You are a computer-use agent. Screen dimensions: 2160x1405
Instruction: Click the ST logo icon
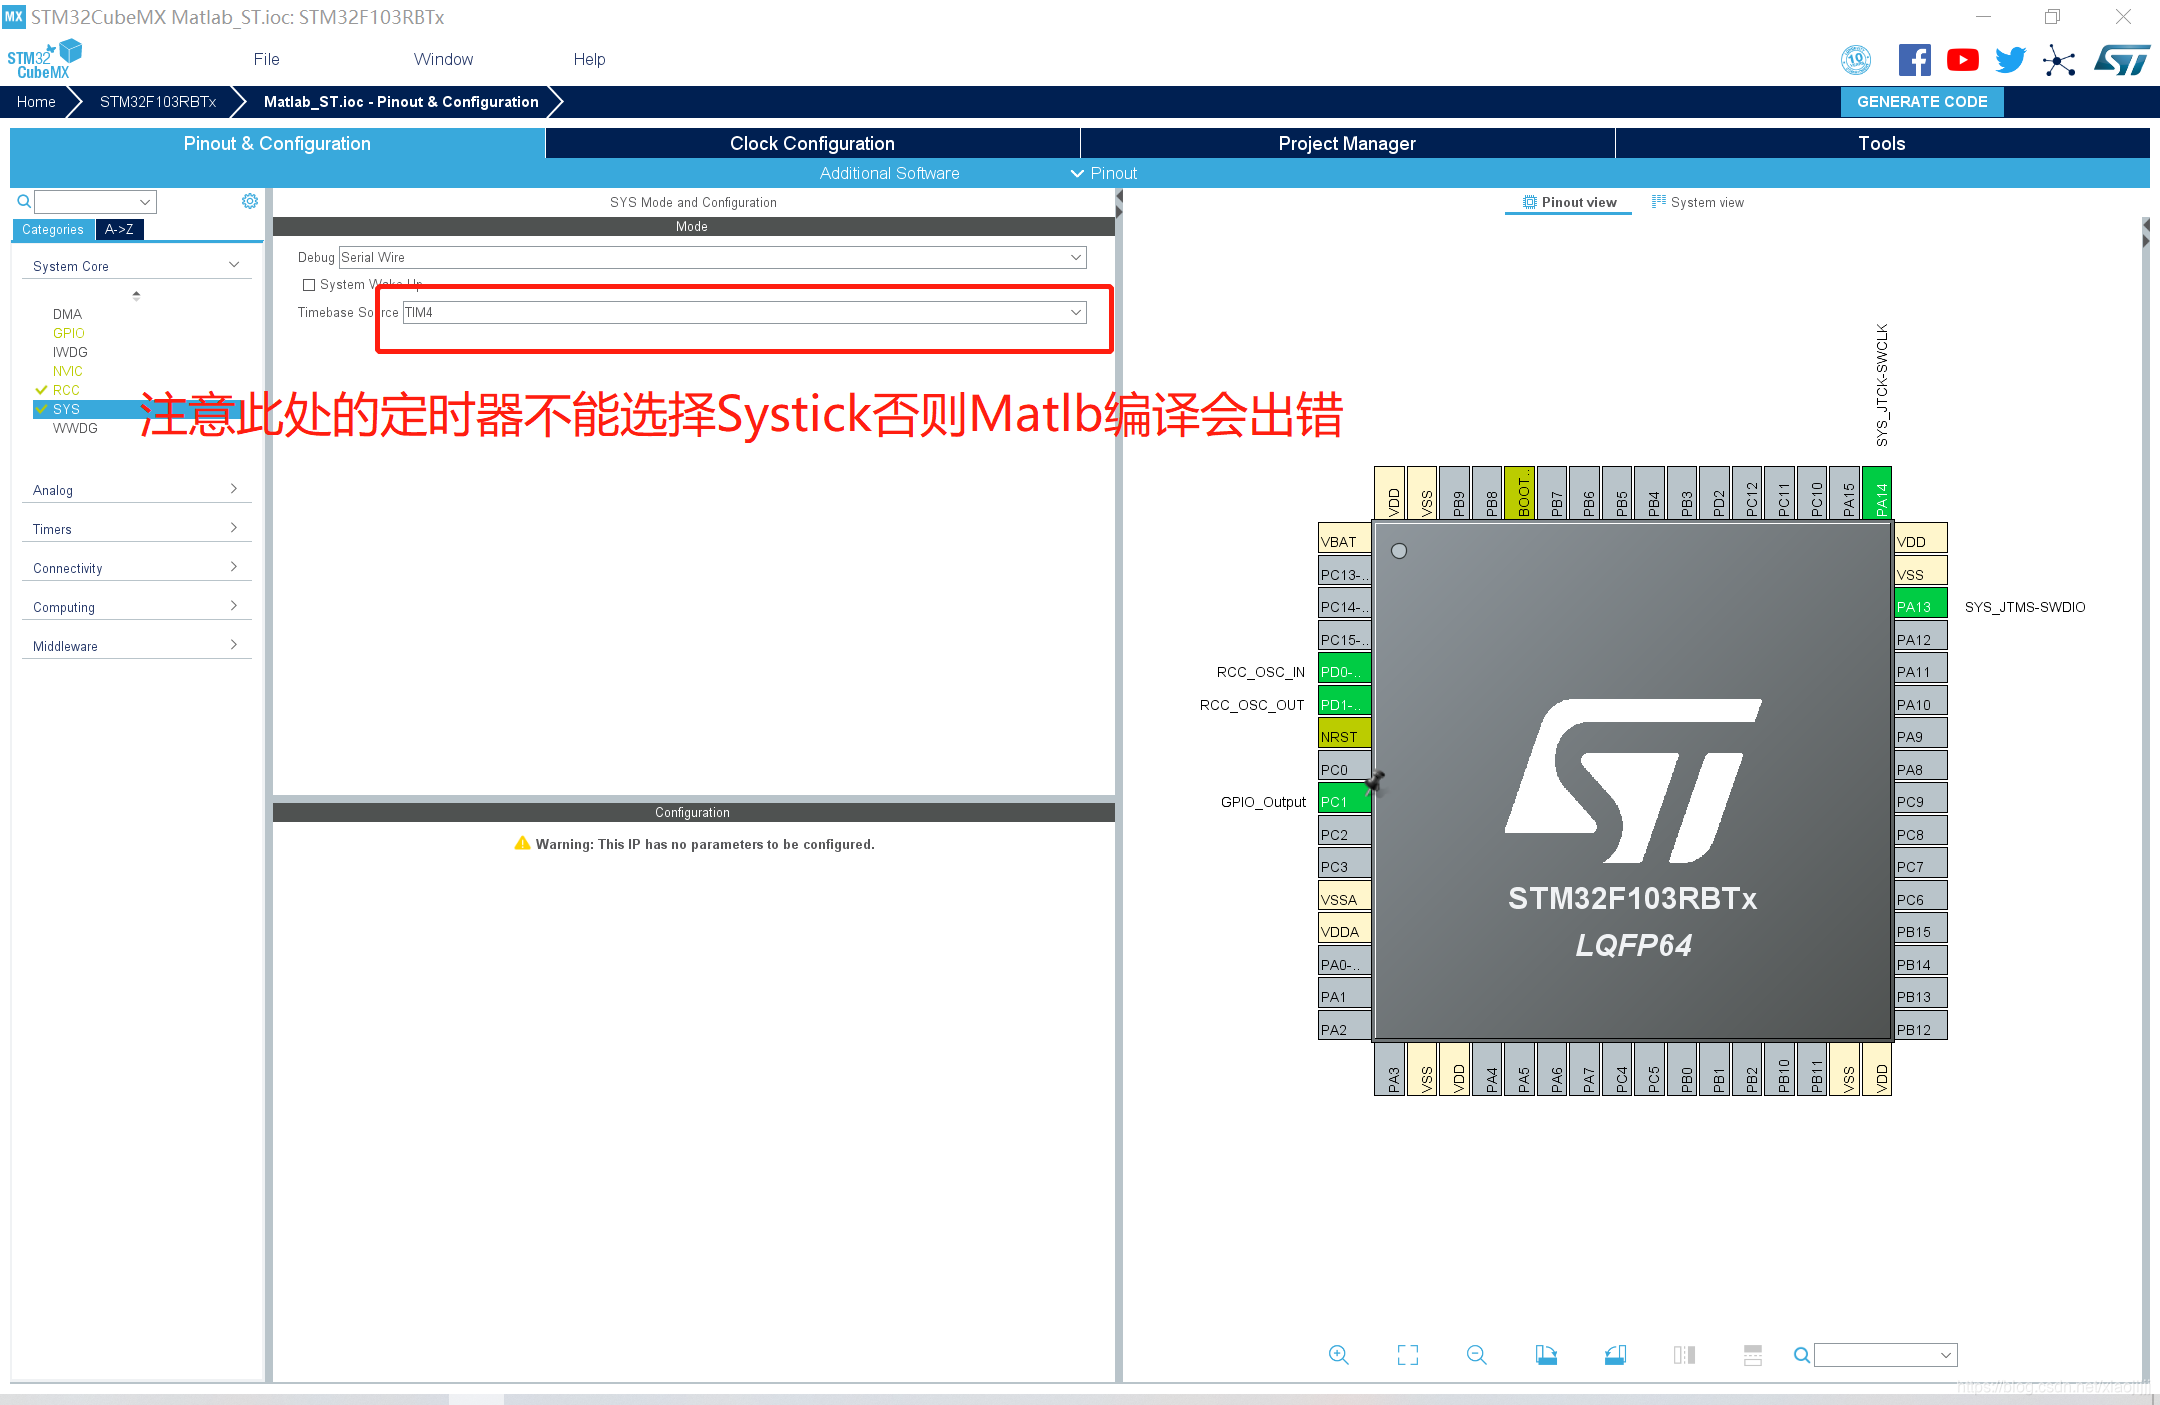[2122, 60]
